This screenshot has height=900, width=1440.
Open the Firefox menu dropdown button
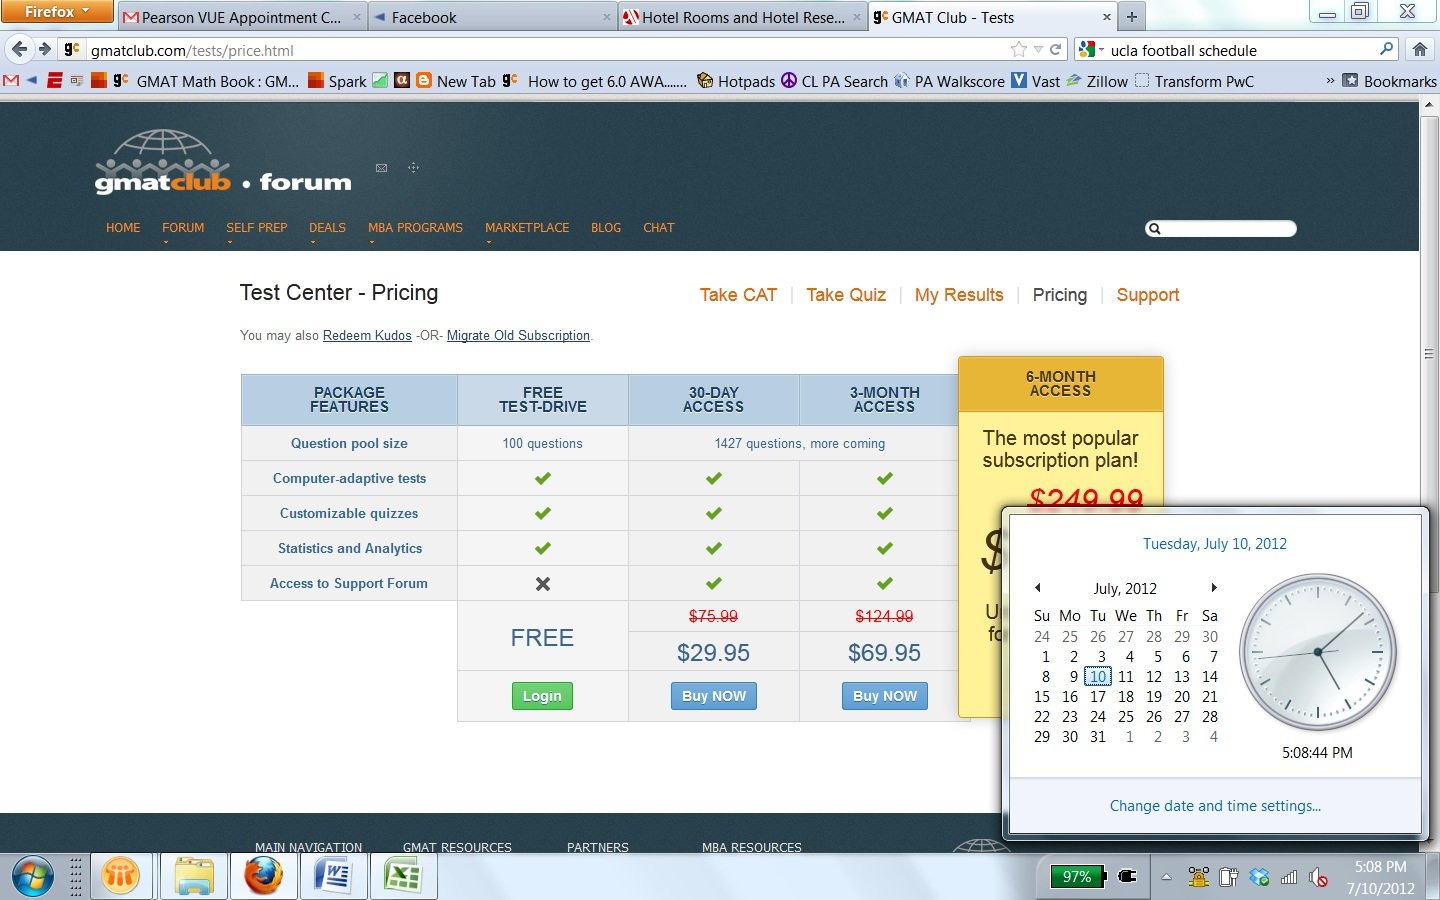(x=57, y=11)
